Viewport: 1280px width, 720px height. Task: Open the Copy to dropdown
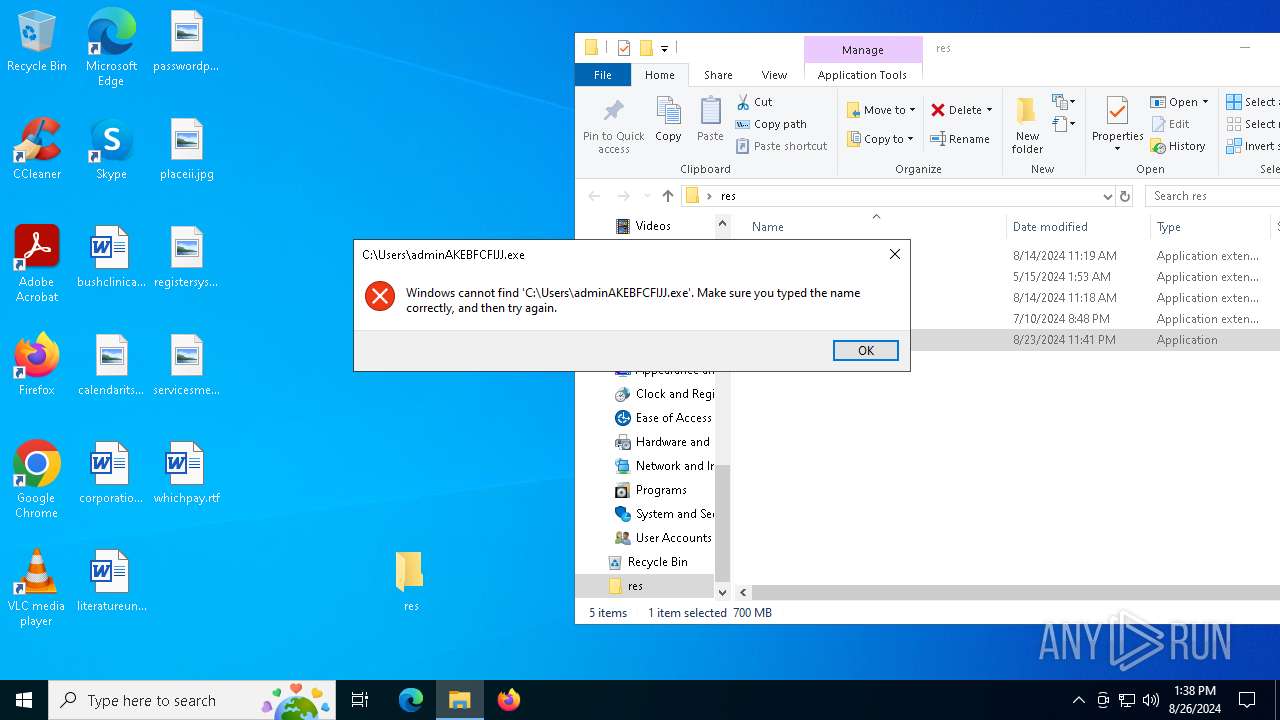click(x=880, y=139)
